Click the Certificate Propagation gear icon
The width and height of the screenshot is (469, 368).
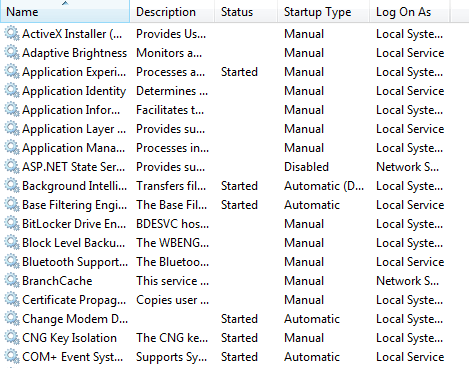click(12, 300)
